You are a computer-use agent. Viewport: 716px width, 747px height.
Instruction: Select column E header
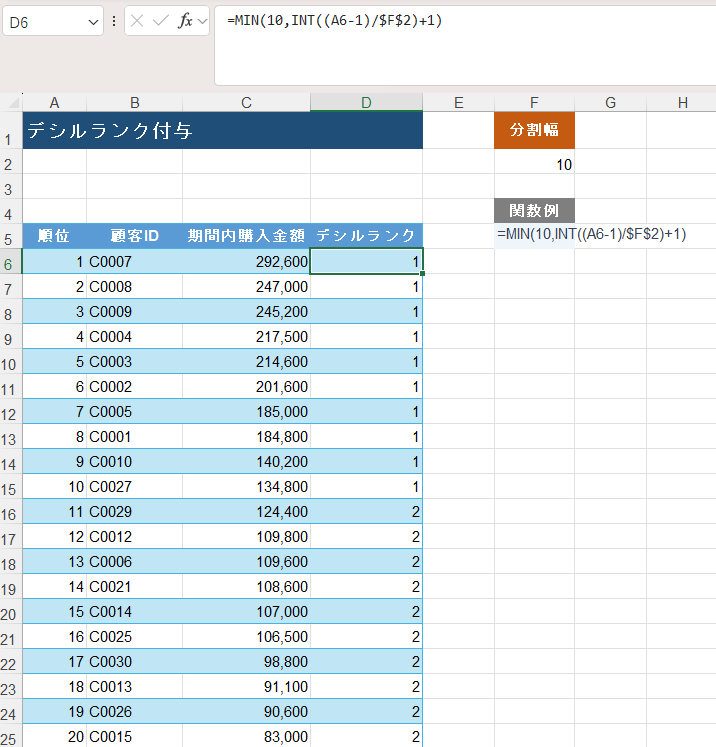pos(458,102)
